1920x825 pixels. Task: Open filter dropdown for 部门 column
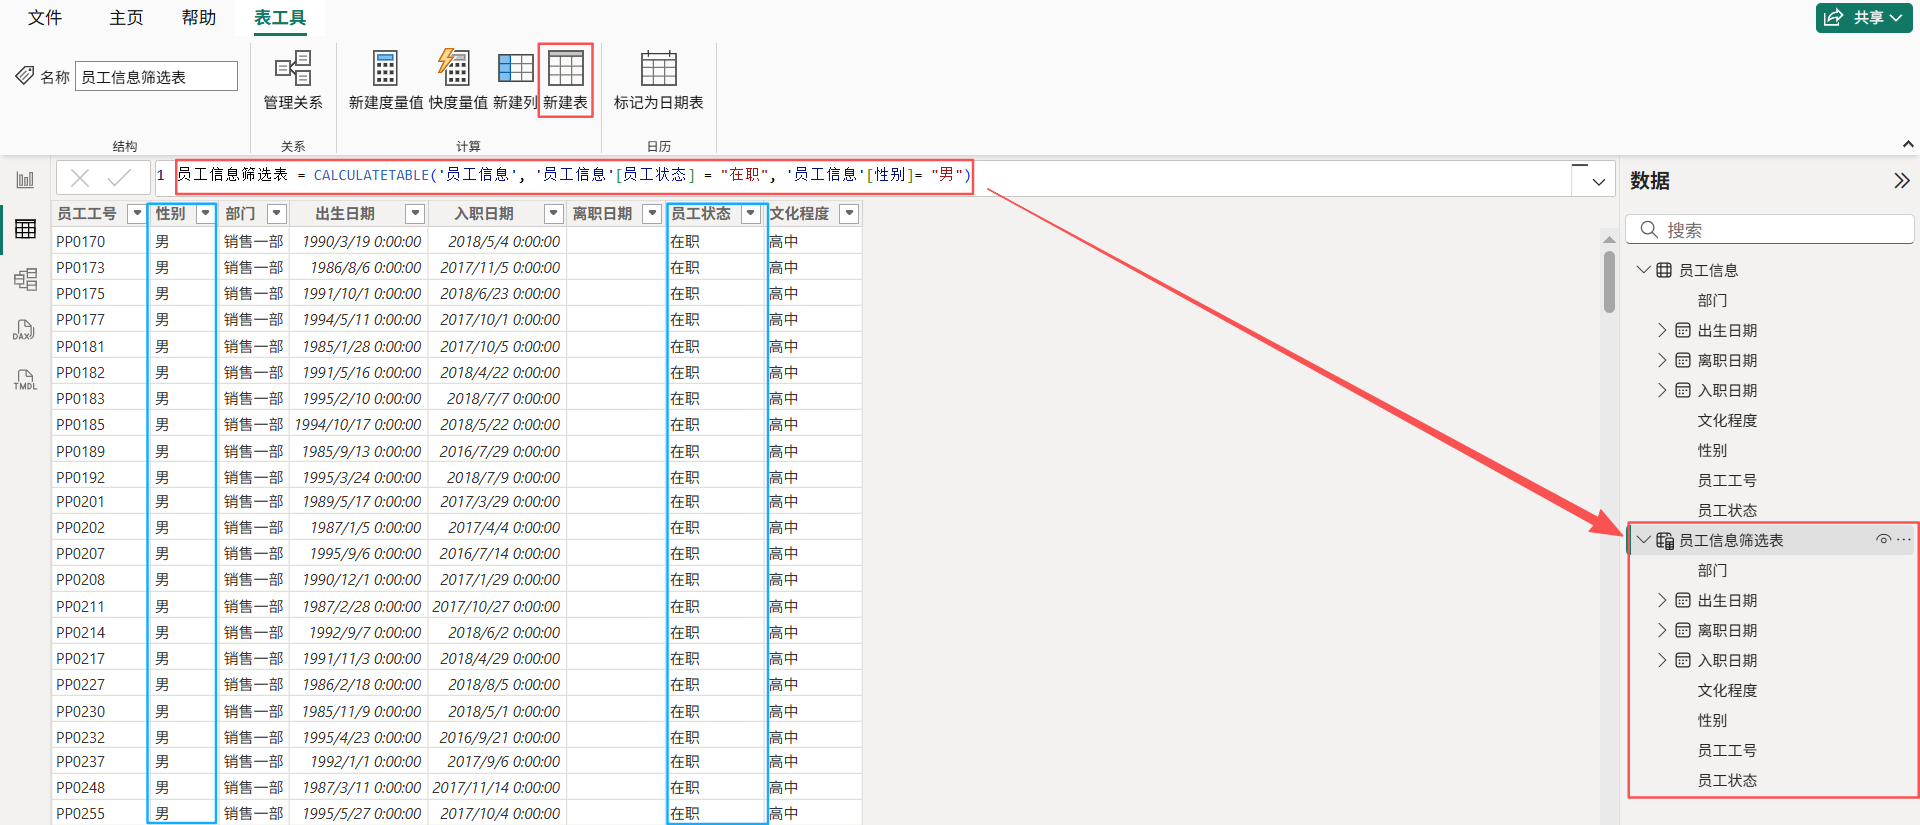coord(277,213)
